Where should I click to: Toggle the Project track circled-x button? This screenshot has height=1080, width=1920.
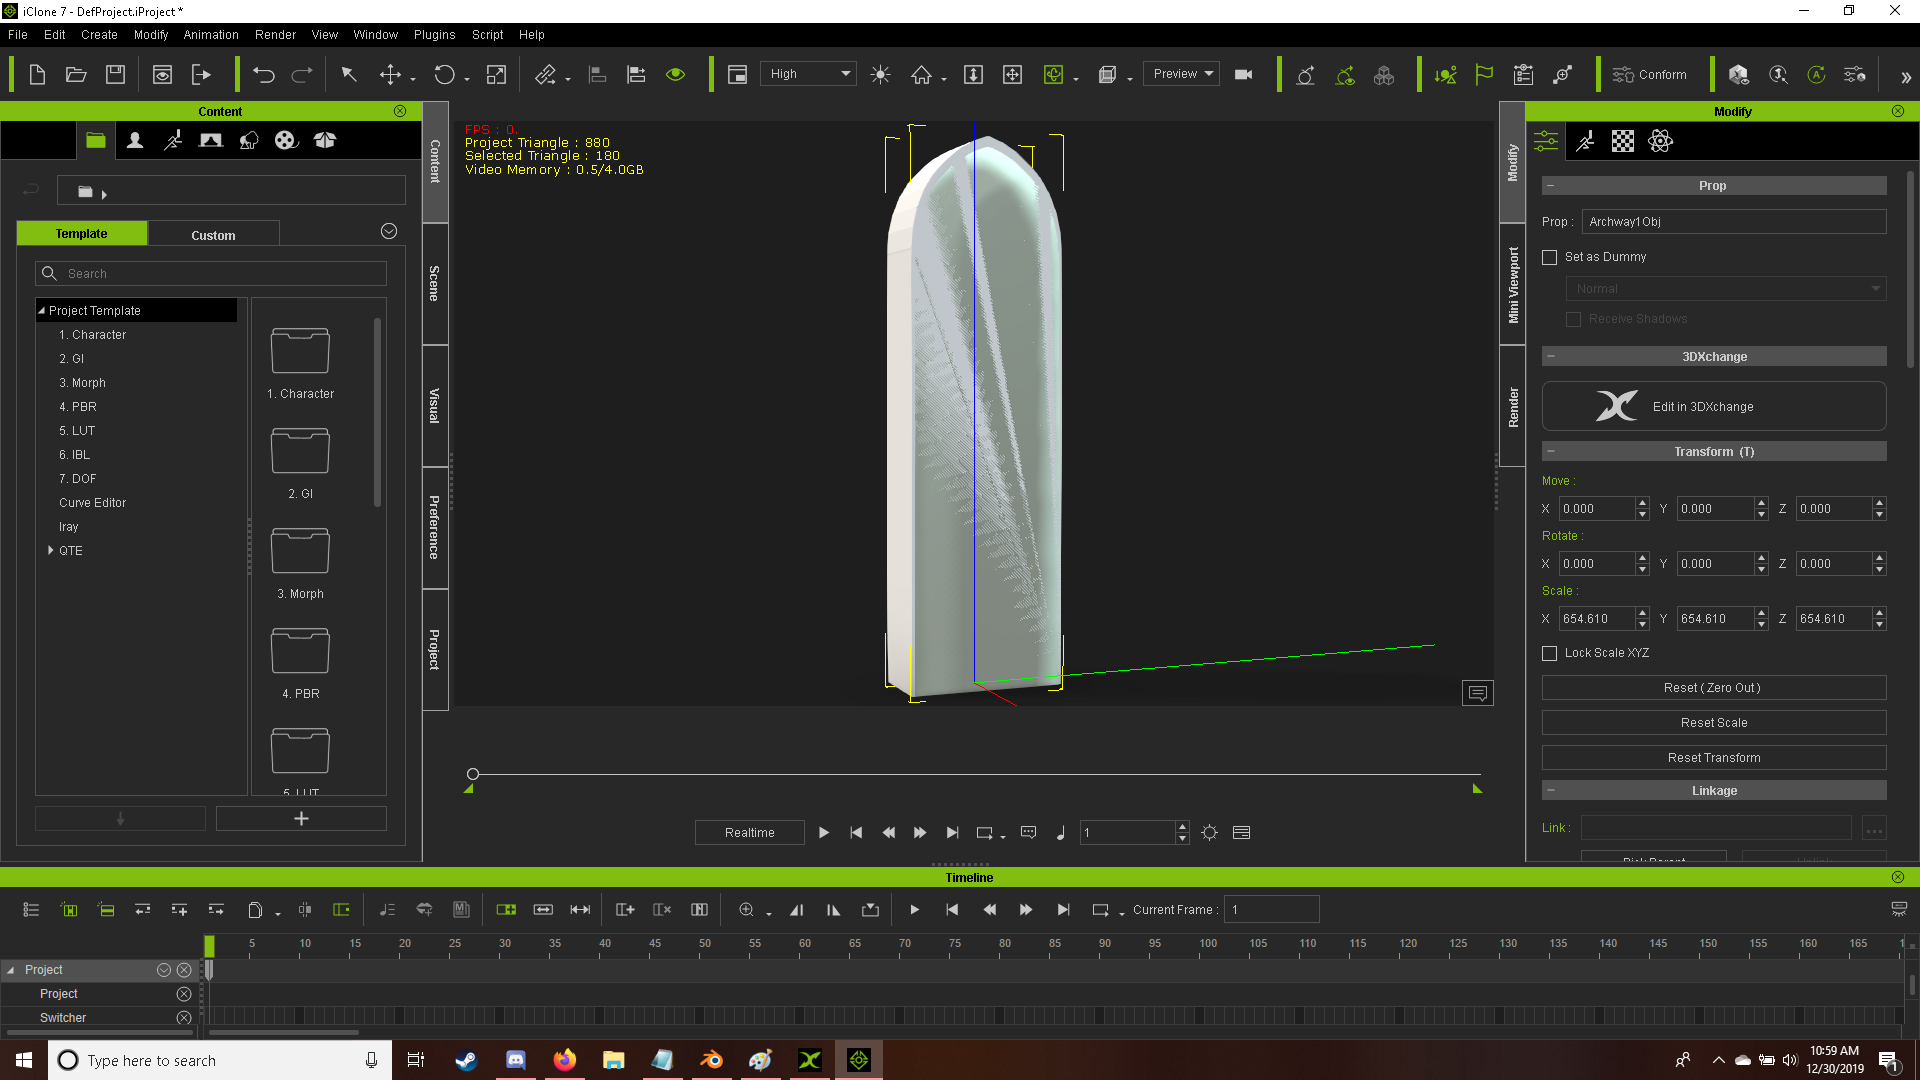(184, 994)
